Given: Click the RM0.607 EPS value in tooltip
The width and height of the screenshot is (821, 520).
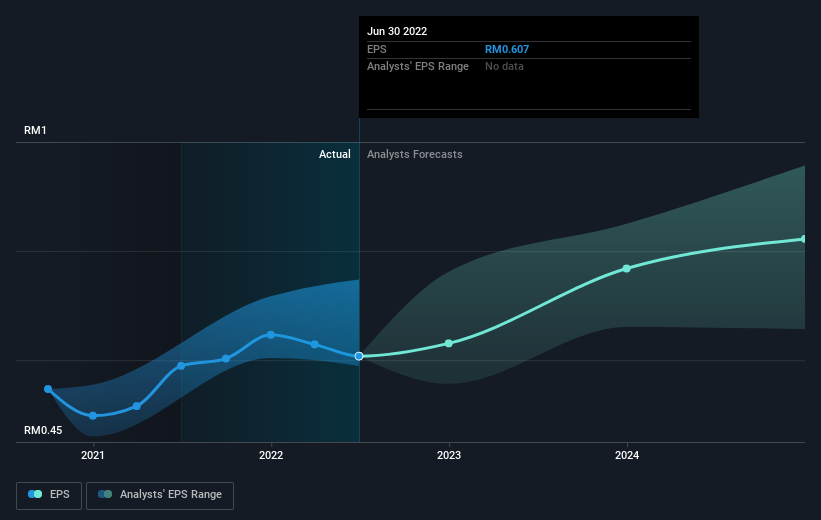Looking at the screenshot, I should pos(507,49).
